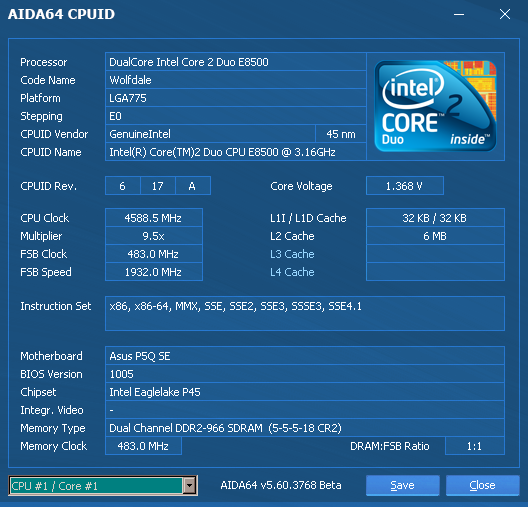Click the Processor label
528x507 pixels.
coord(44,62)
